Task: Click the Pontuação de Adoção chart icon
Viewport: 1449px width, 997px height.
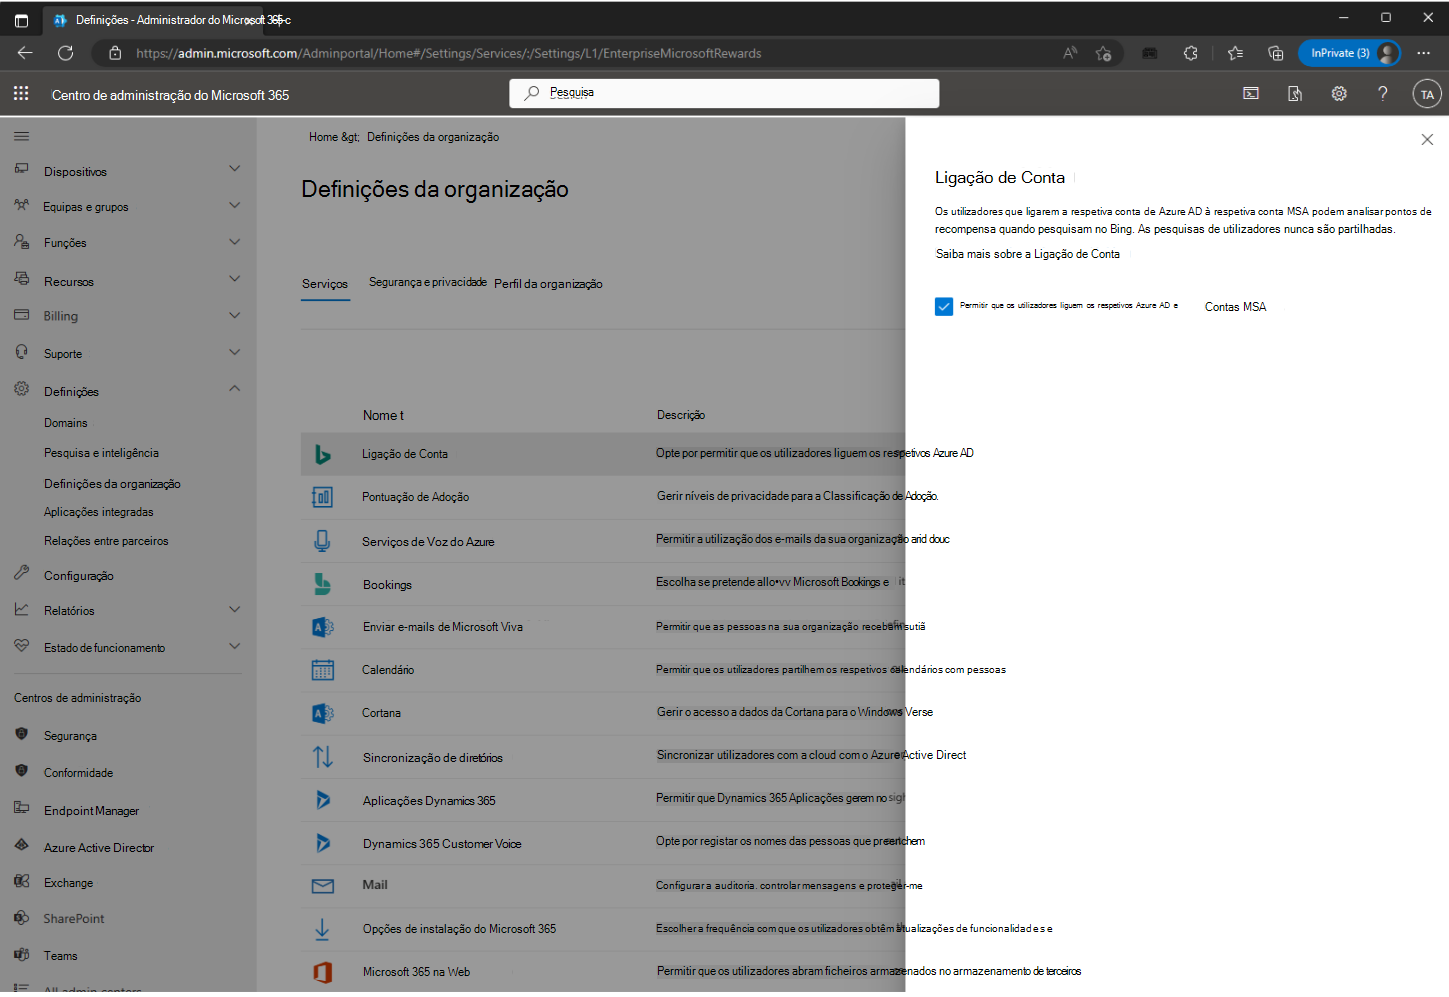Action: 322,497
